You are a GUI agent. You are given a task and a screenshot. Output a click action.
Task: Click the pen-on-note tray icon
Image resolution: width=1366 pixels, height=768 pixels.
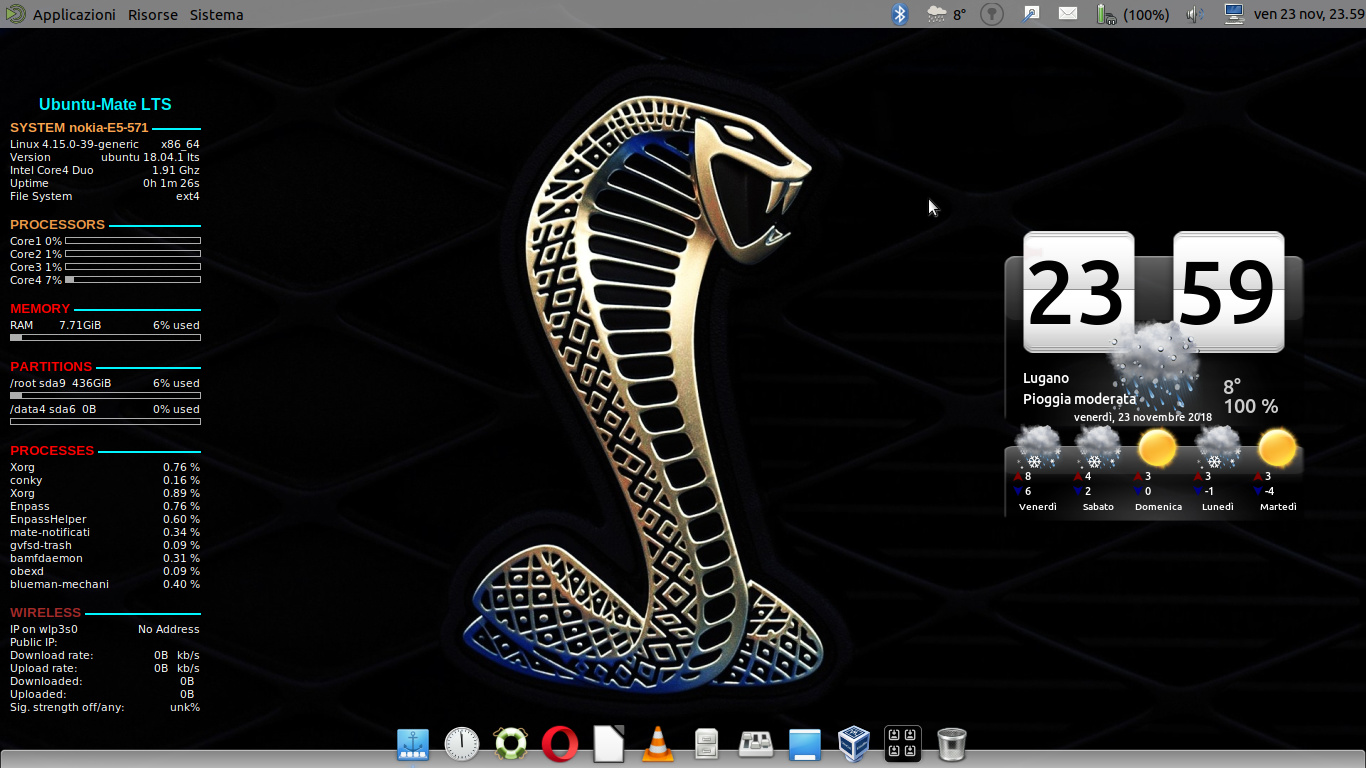1031,14
